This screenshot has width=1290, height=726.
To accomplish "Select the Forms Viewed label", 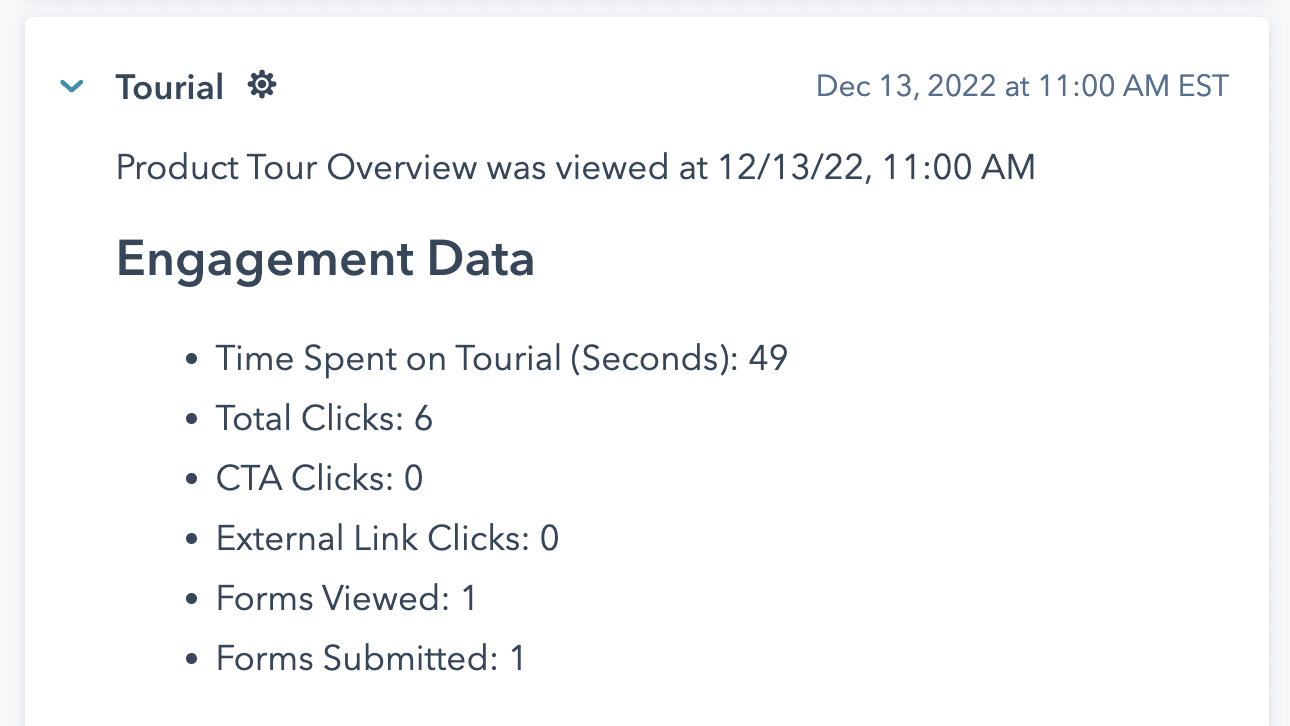I will [x=332, y=598].
